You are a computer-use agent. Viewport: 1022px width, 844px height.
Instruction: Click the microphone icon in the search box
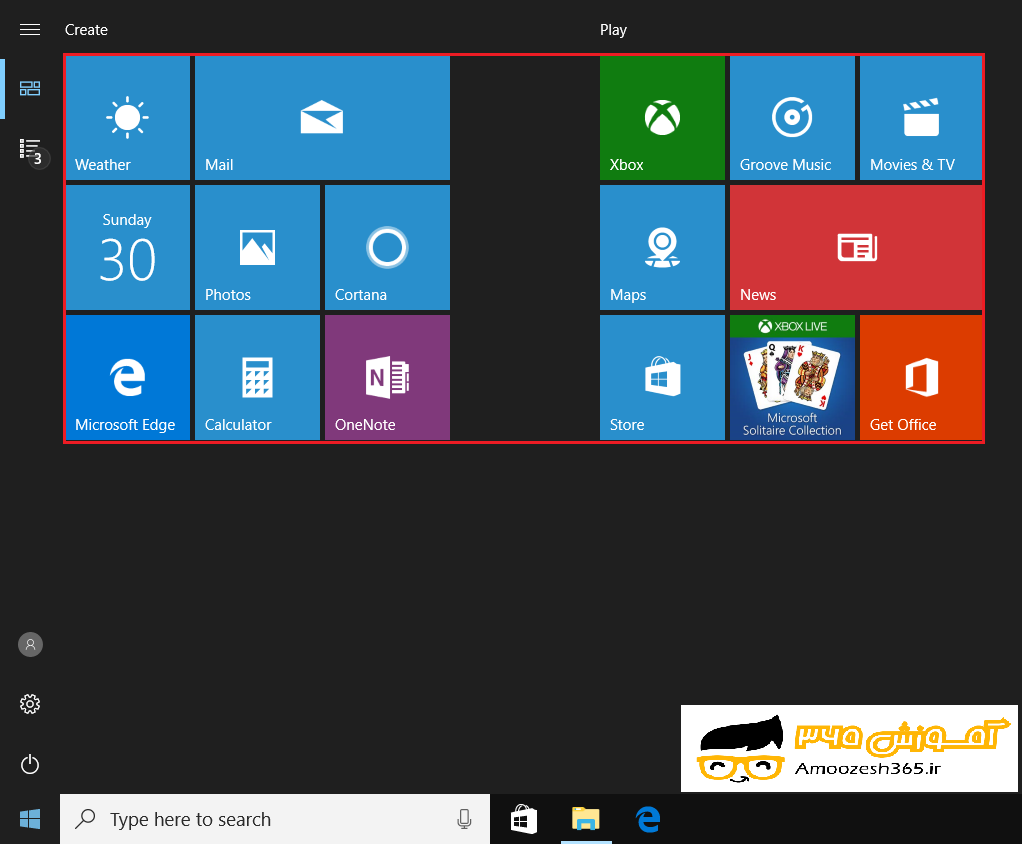coord(464,819)
